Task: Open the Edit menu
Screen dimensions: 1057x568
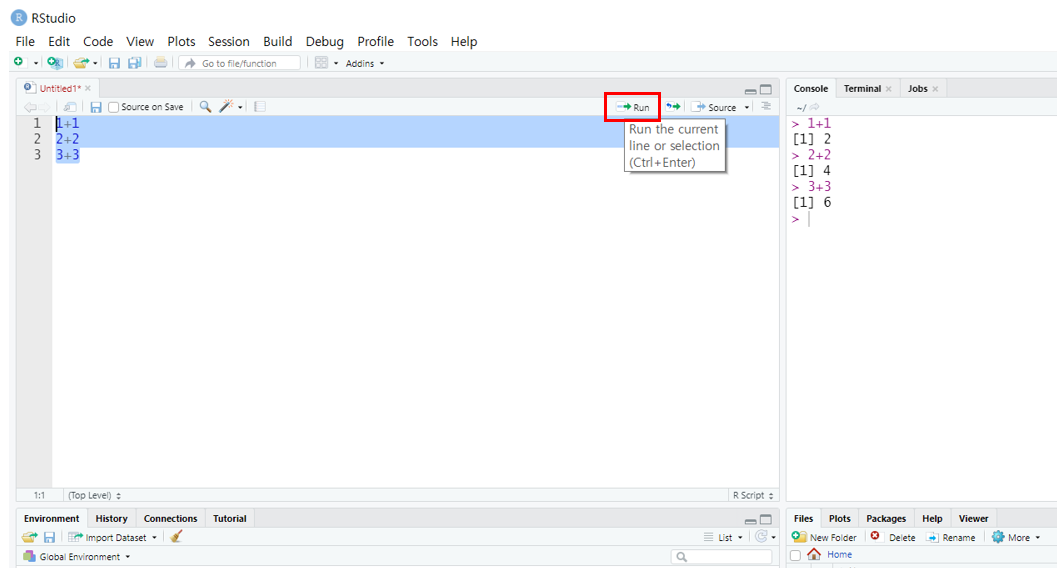Action: [59, 41]
